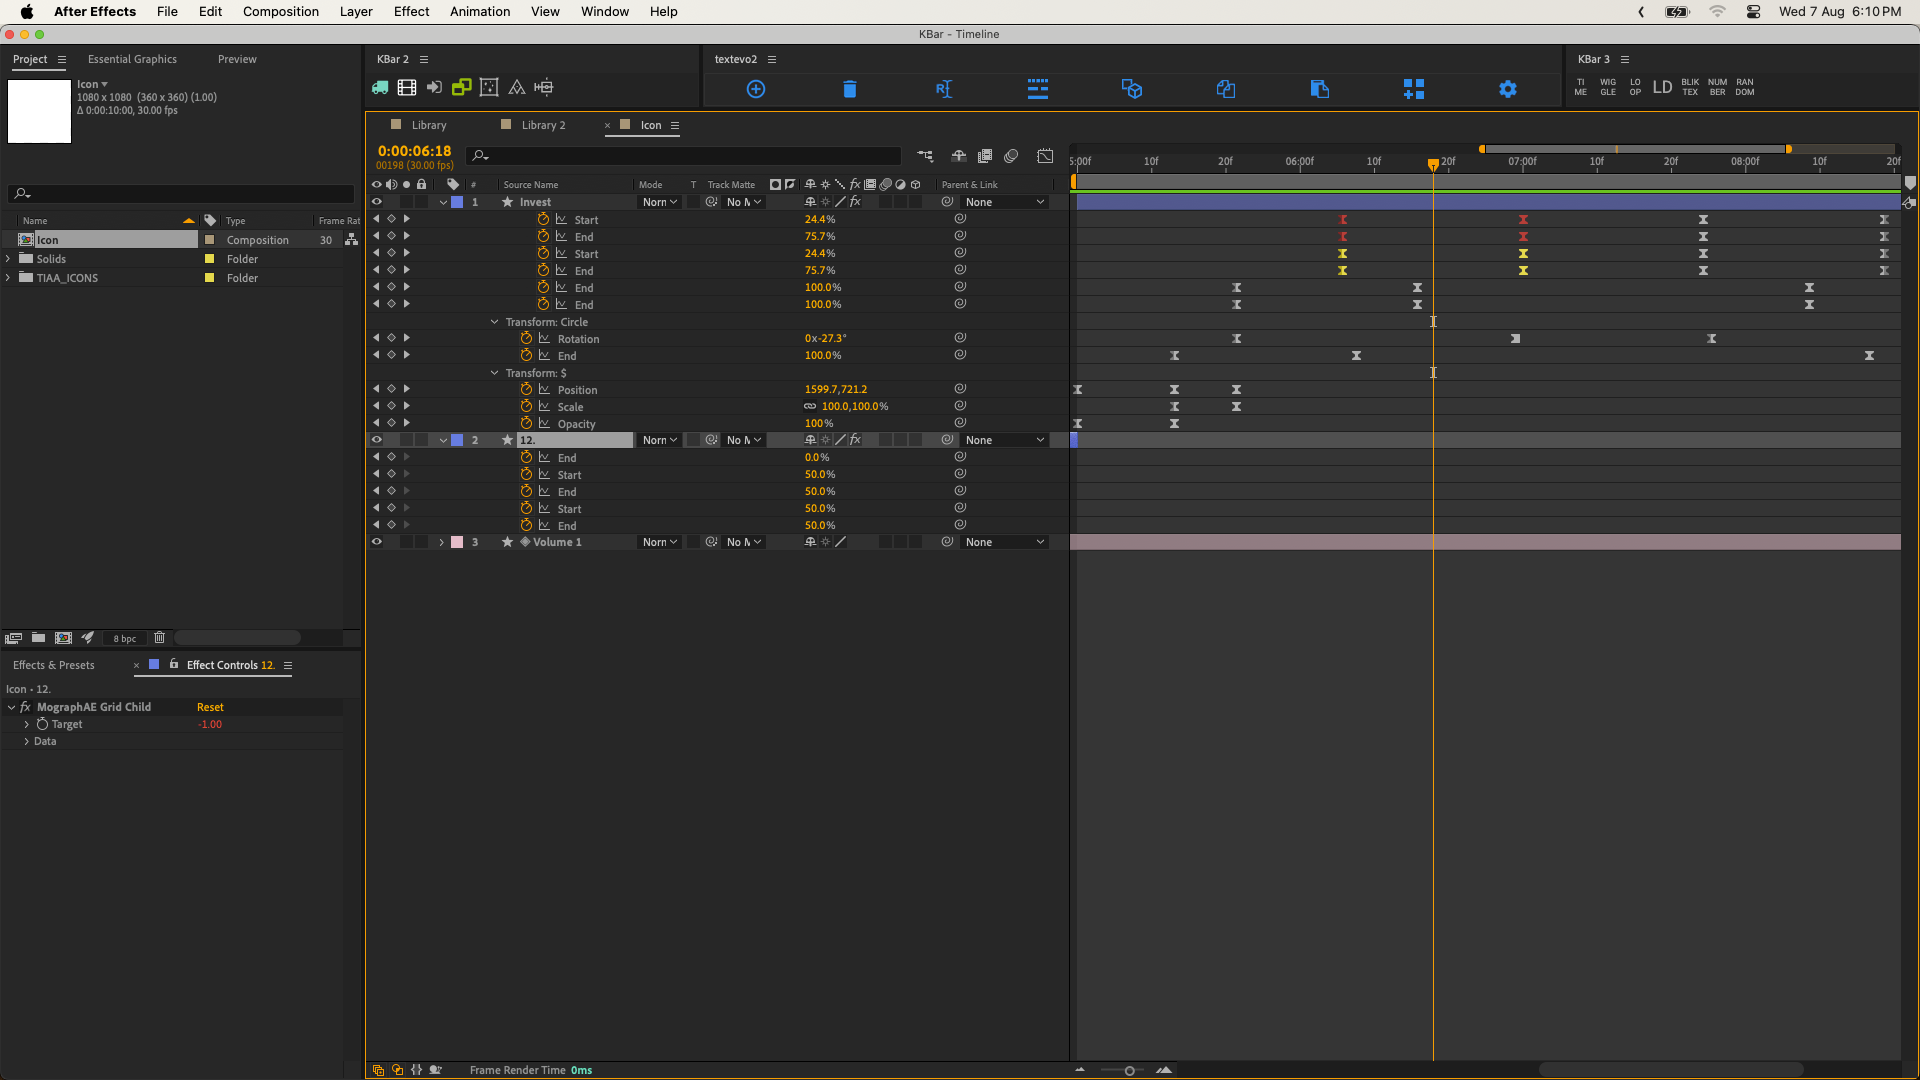Open the timeline Graph Editor icon
Viewport: 1920px width, 1080px height.
[x=1045, y=156]
